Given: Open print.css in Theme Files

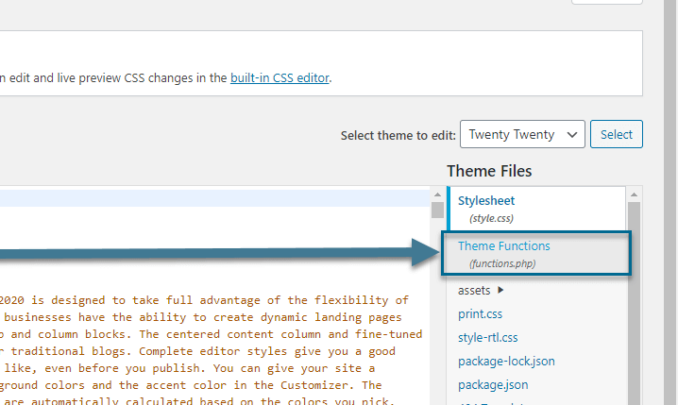Looking at the screenshot, I should coord(479,314).
